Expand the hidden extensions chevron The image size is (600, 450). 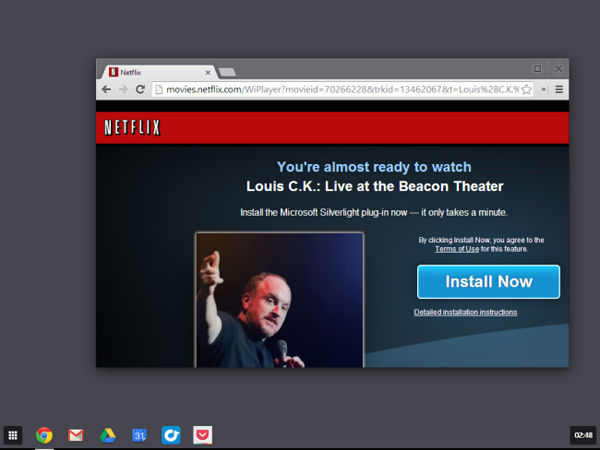click(543, 89)
